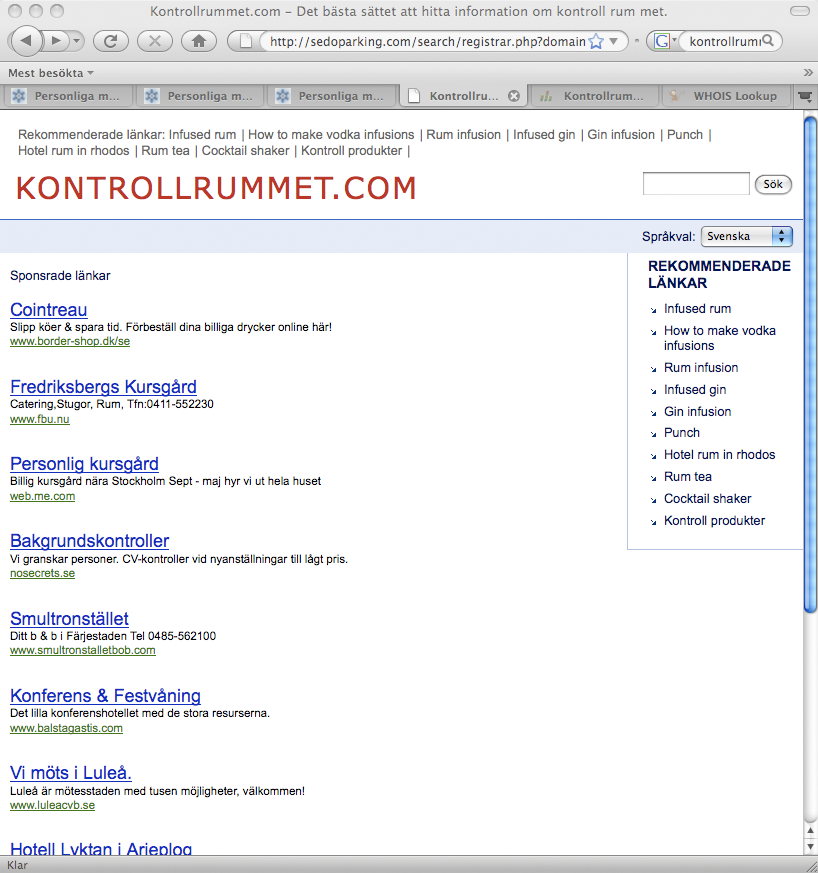Open the Språkval language dropdown

pyautogui.click(x=746, y=236)
